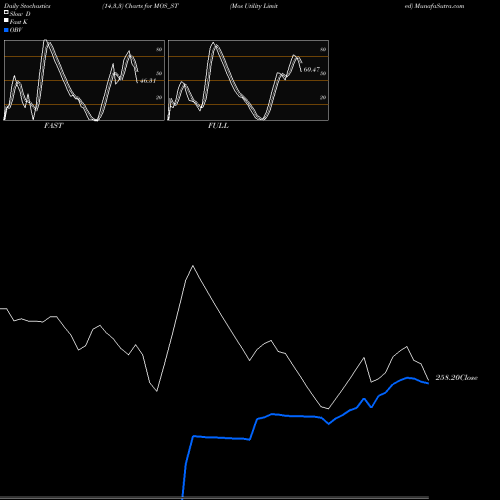Click the FULL stochastic chart thumbnail
The height and width of the screenshot is (500, 500).
point(248,80)
